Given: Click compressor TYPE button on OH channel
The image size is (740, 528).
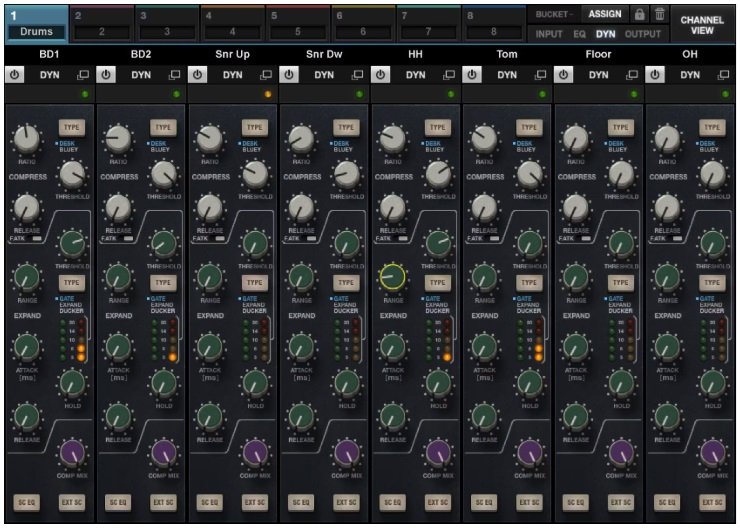Looking at the screenshot, I should (712, 127).
